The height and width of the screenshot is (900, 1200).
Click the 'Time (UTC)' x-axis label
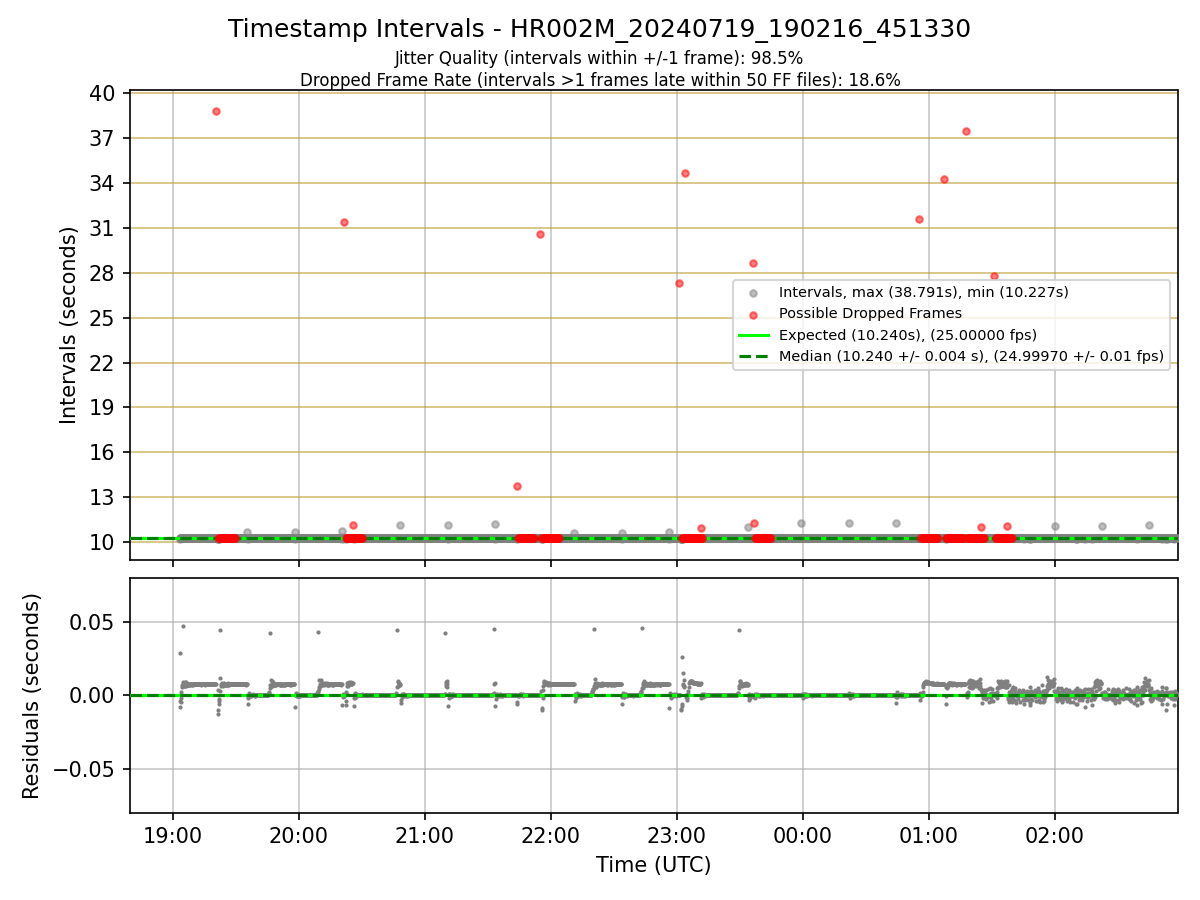(x=653, y=865)
